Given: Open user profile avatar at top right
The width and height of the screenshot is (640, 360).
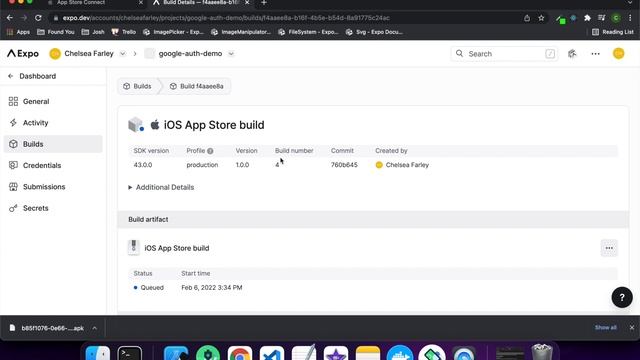Looking at the screenshot, I should 618,53.
